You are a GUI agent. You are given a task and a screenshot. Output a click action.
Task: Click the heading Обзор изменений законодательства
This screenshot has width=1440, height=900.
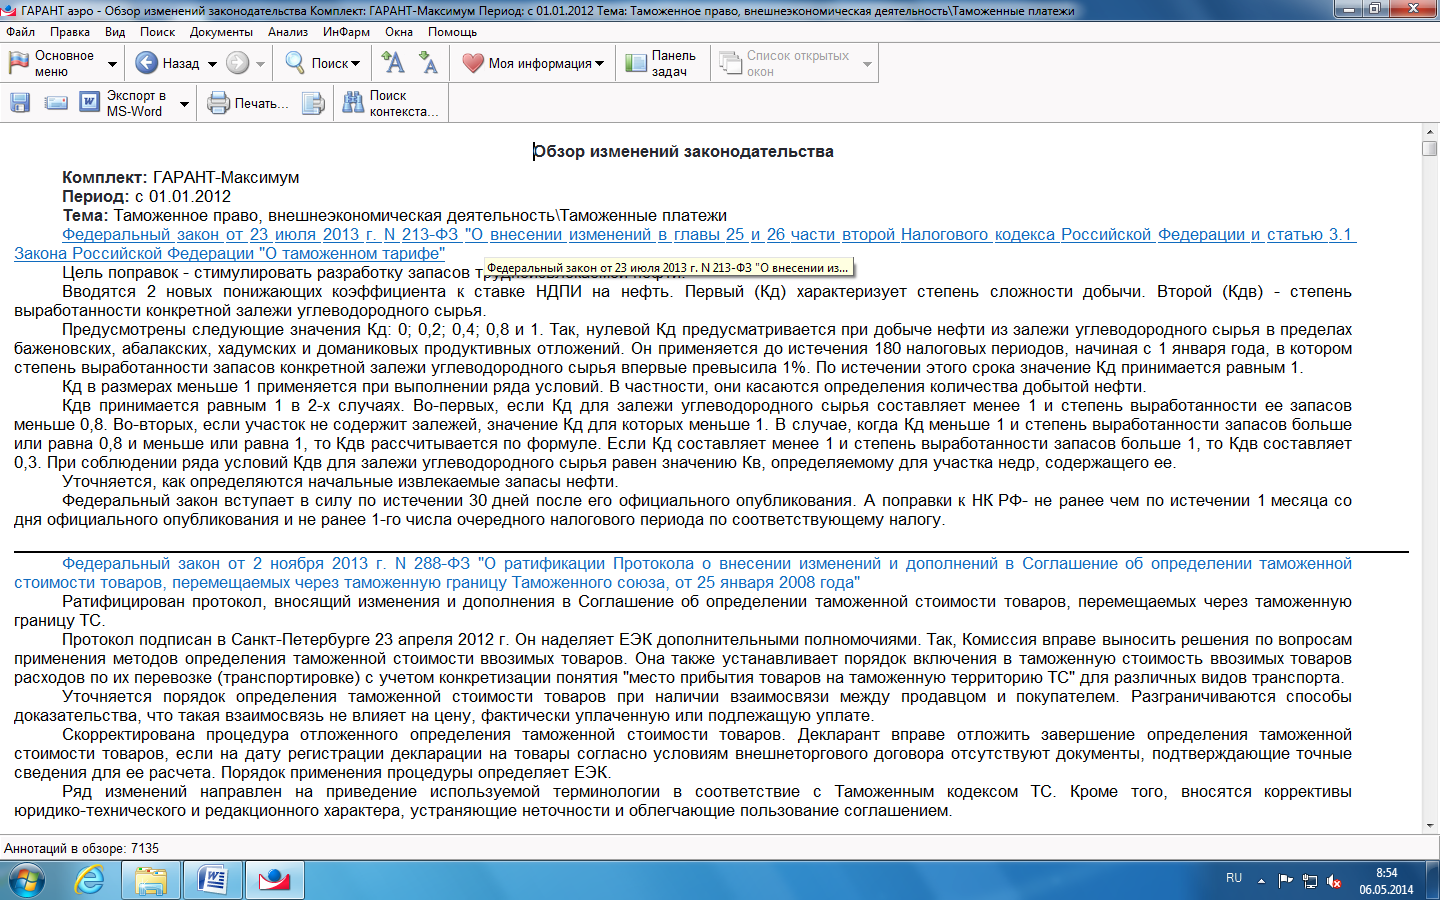coord(683,152)
